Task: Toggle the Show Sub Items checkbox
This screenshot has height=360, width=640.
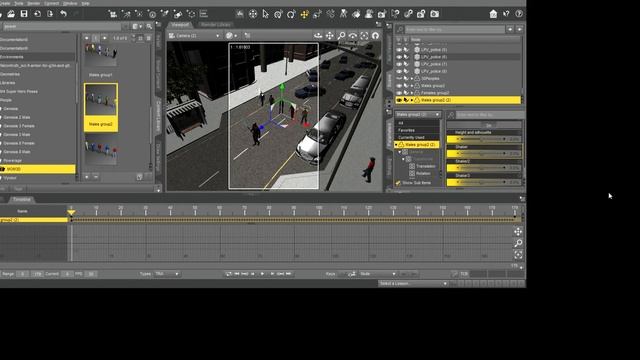Action: [x=398, y=183]
